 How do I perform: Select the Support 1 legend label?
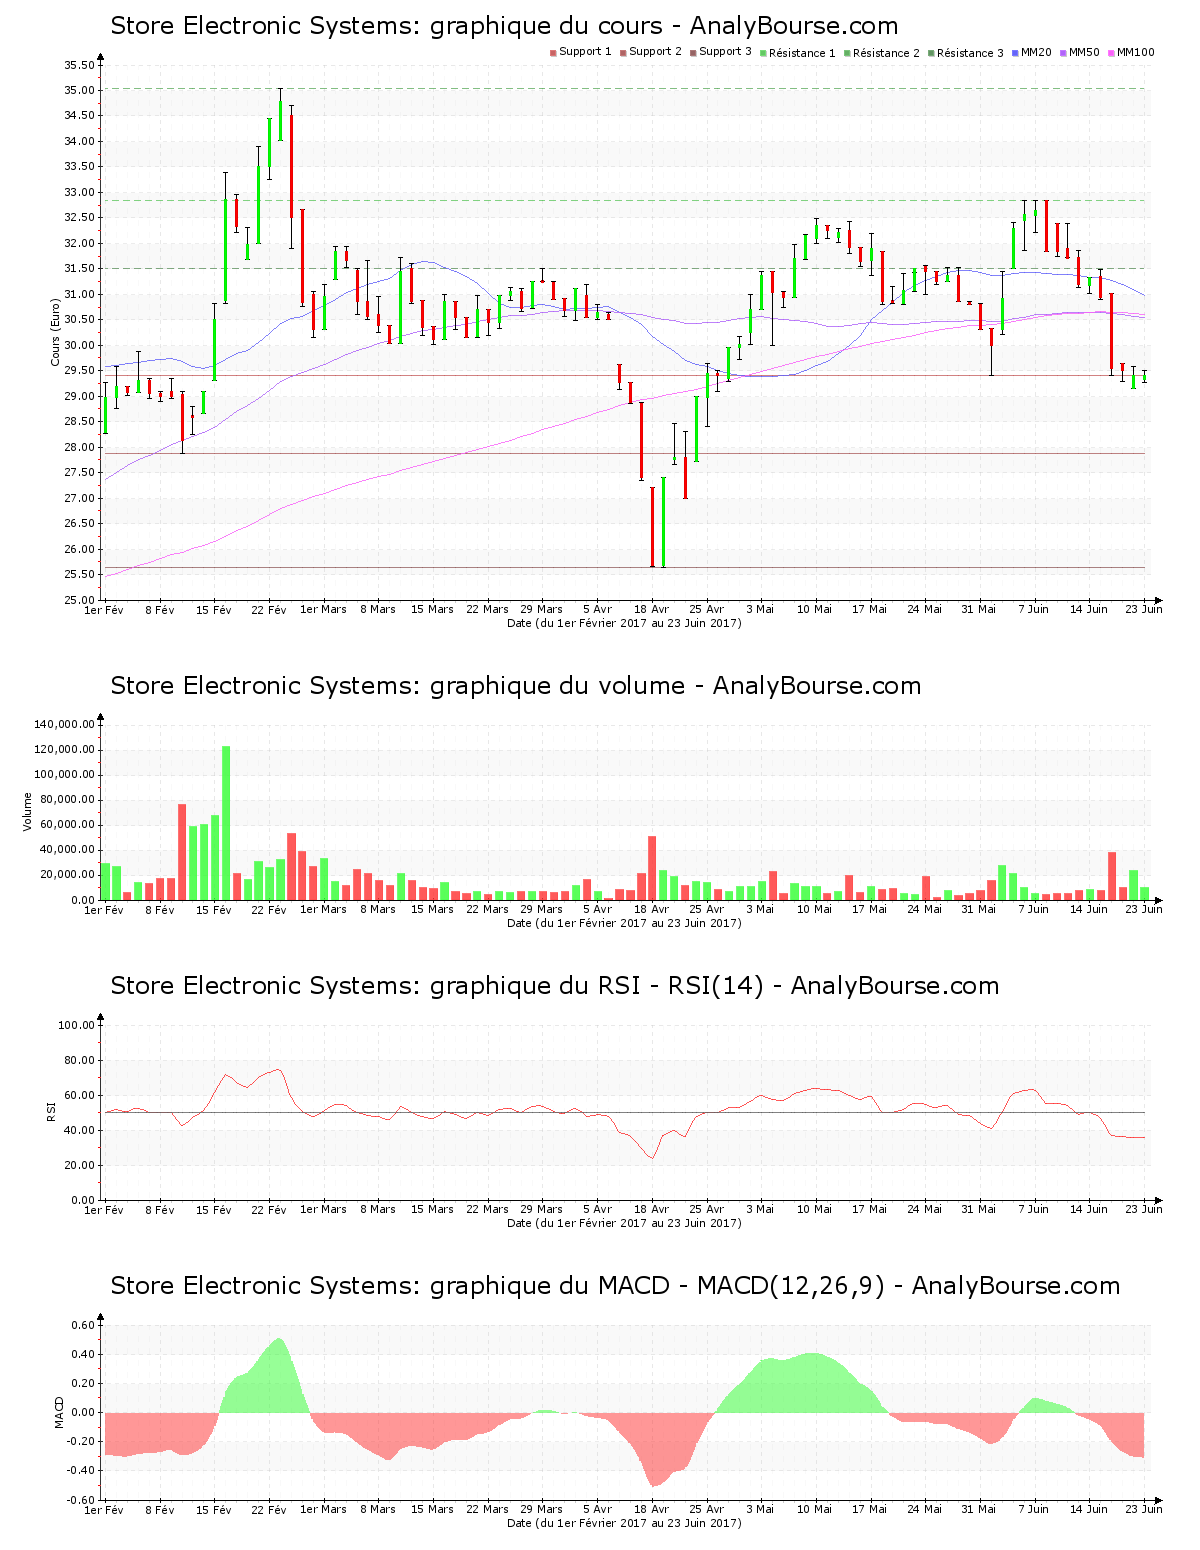coord(585,52)
